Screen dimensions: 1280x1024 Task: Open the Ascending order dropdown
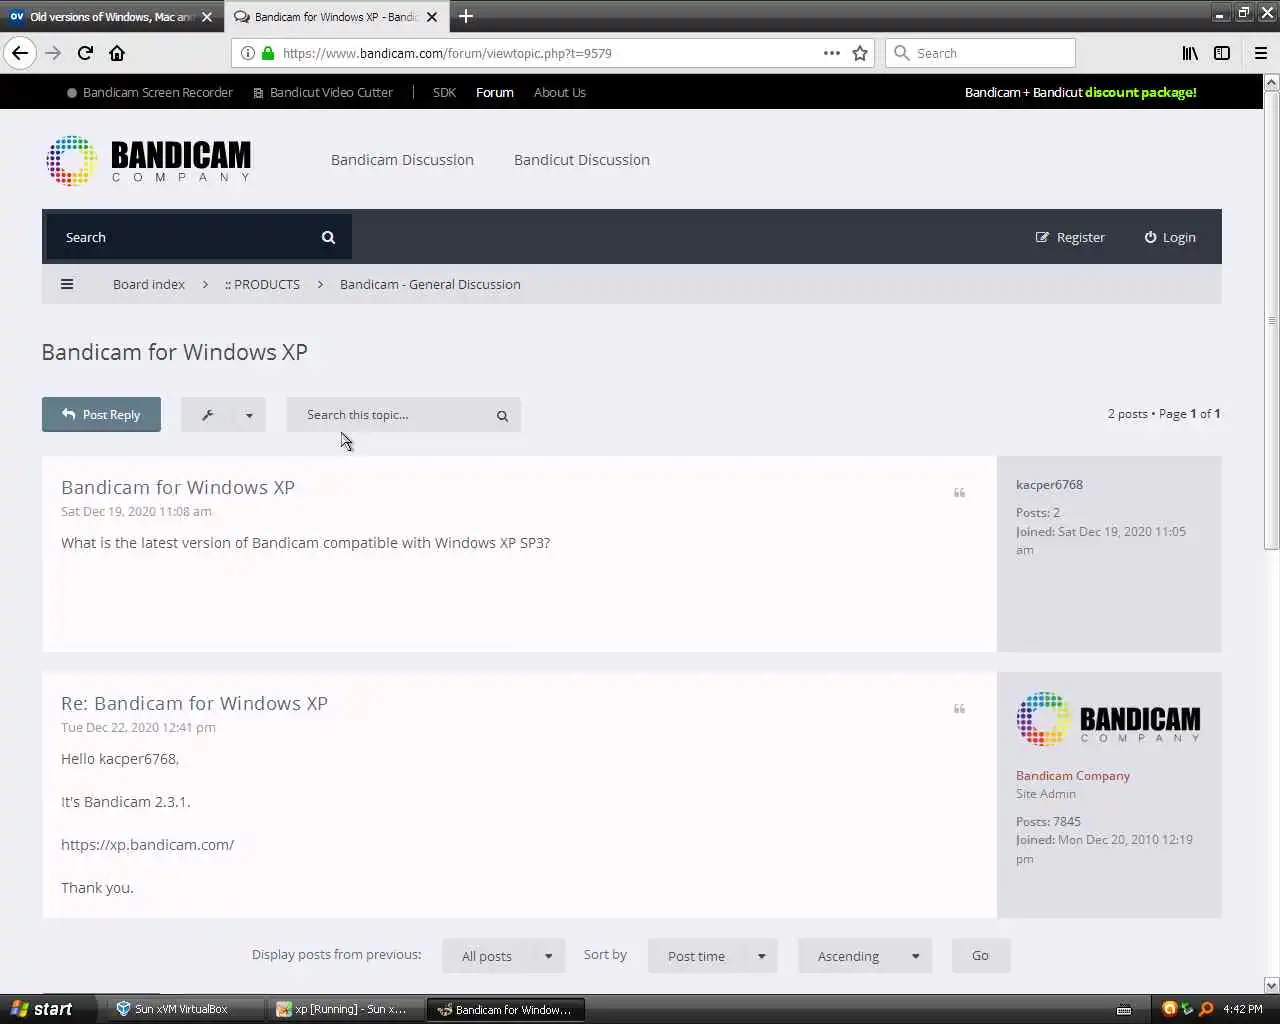coord(865,956)
